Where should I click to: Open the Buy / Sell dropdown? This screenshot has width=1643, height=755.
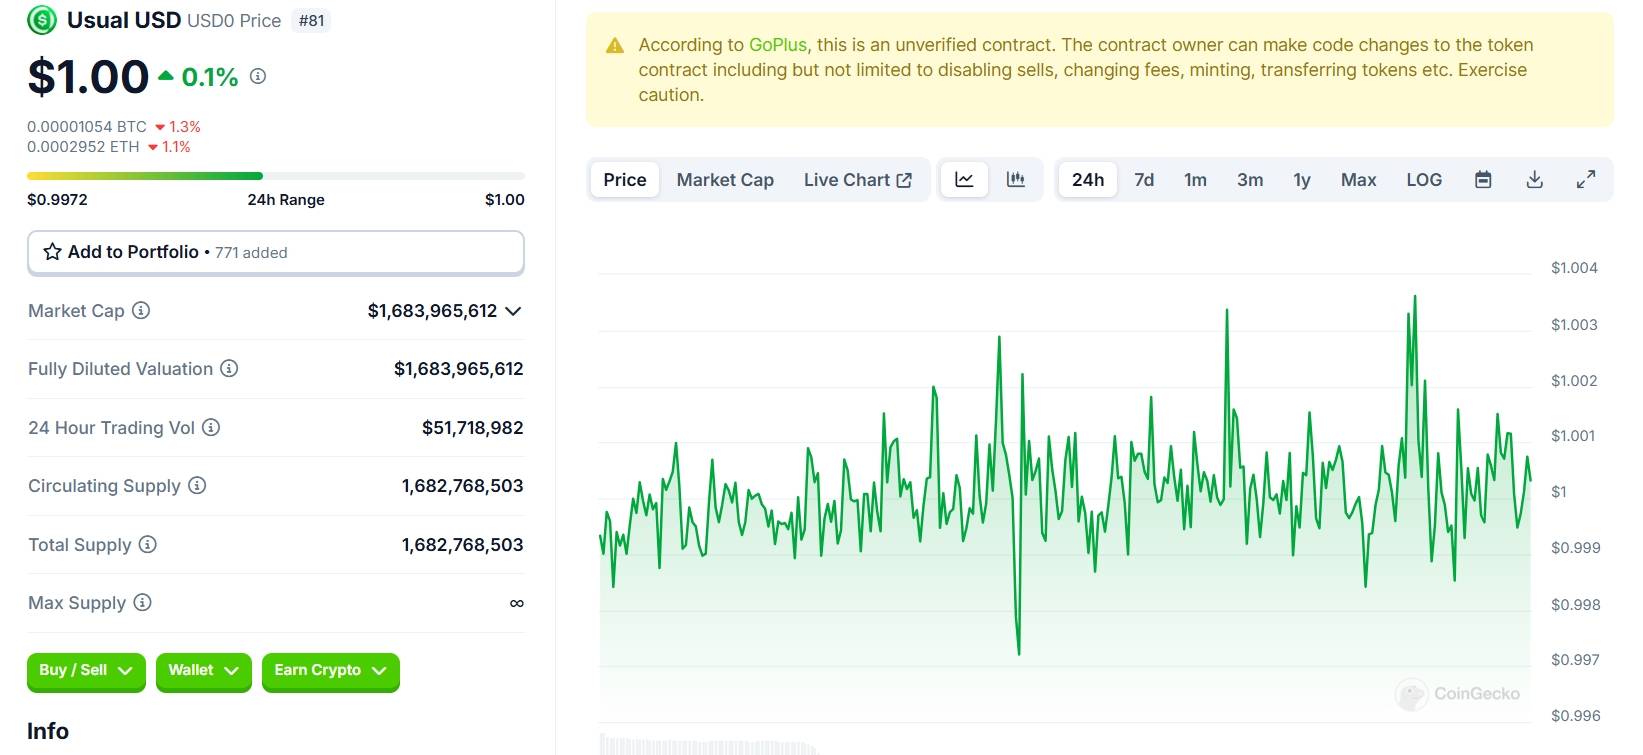[x=86, y=671]
